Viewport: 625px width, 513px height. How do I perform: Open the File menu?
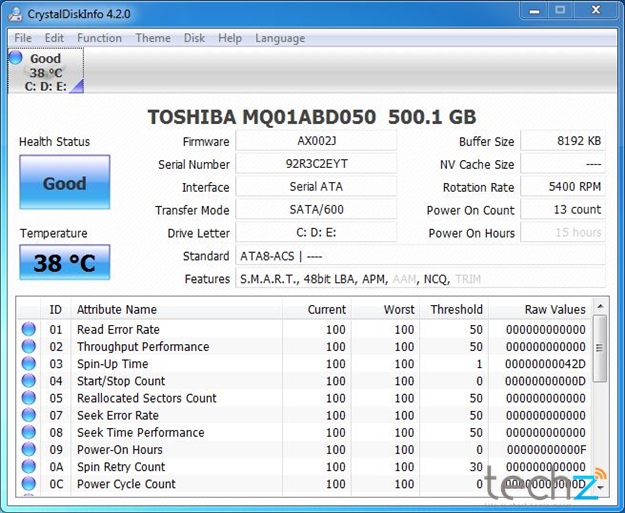point(23,38)
